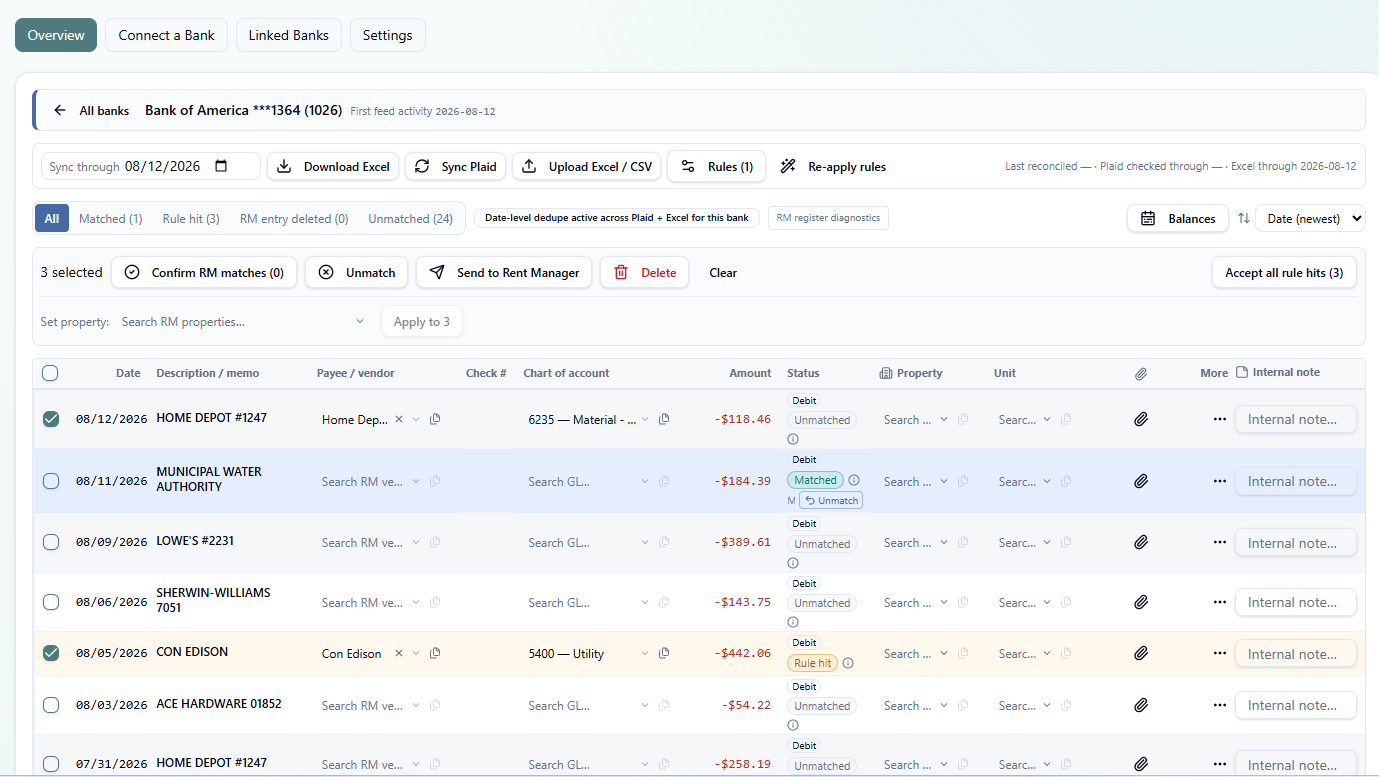Screen dimensions: 1379x777
Task: Uncheck the HOME DEPOT 08/12 row checkbox
Action: coord(51,419)
